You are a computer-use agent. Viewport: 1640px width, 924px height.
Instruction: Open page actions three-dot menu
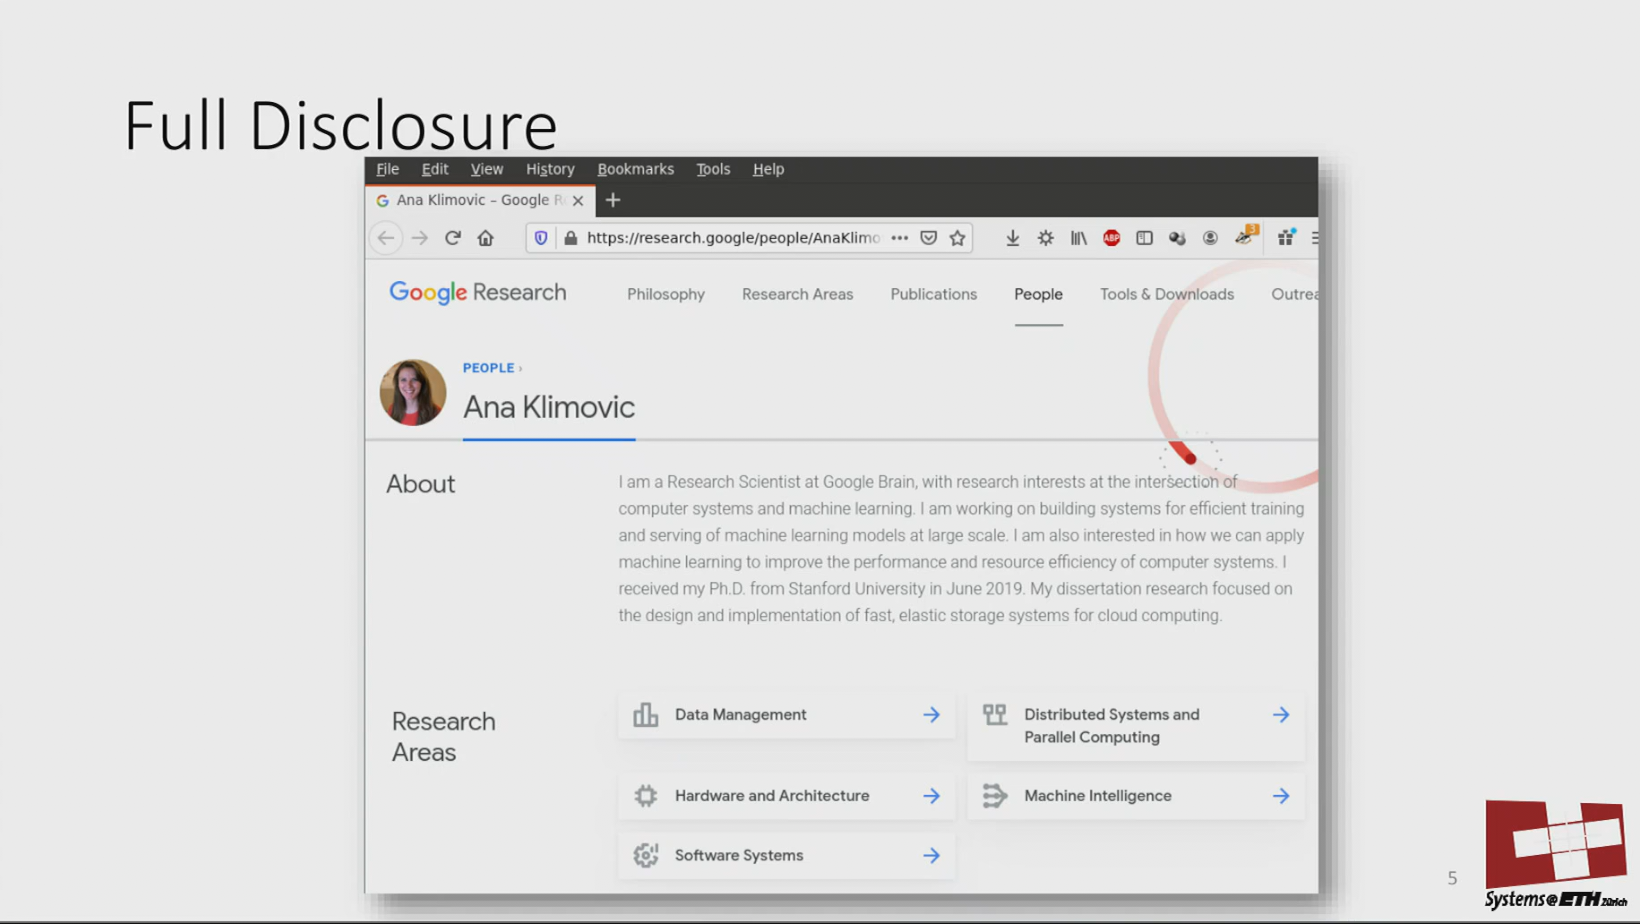pos(900,238)
